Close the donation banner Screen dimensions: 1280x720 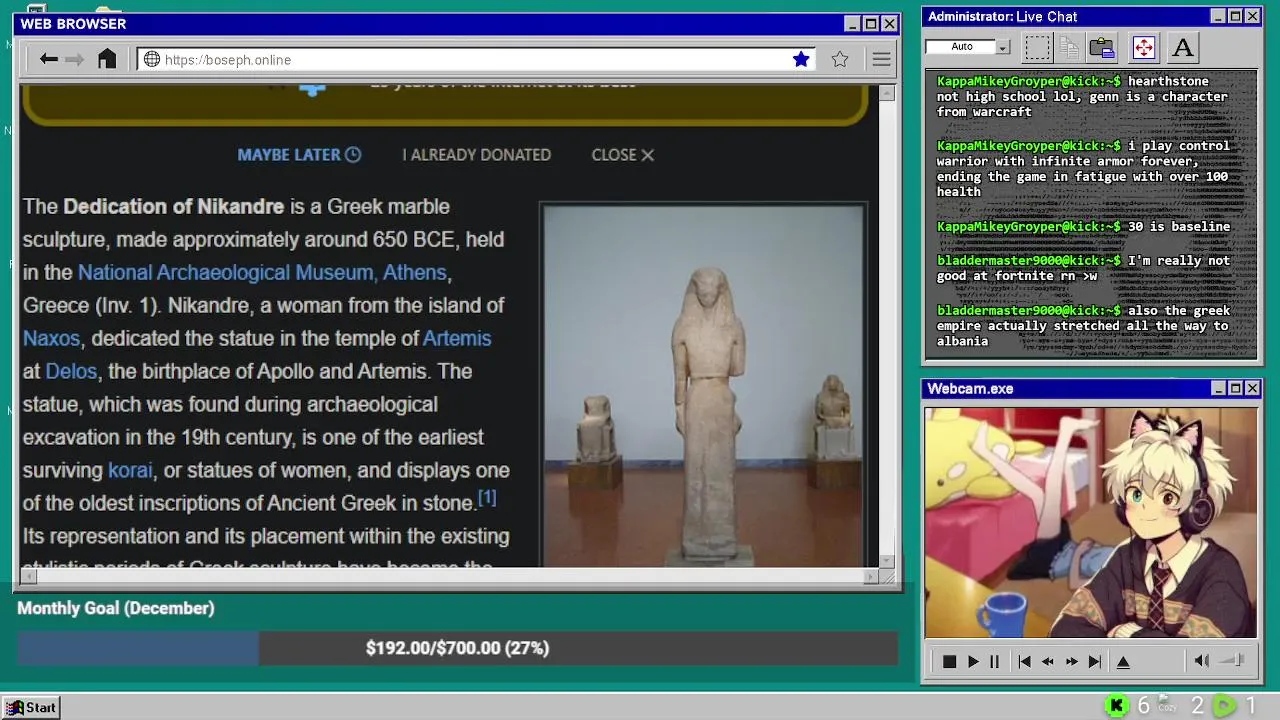tap(622, 155)
